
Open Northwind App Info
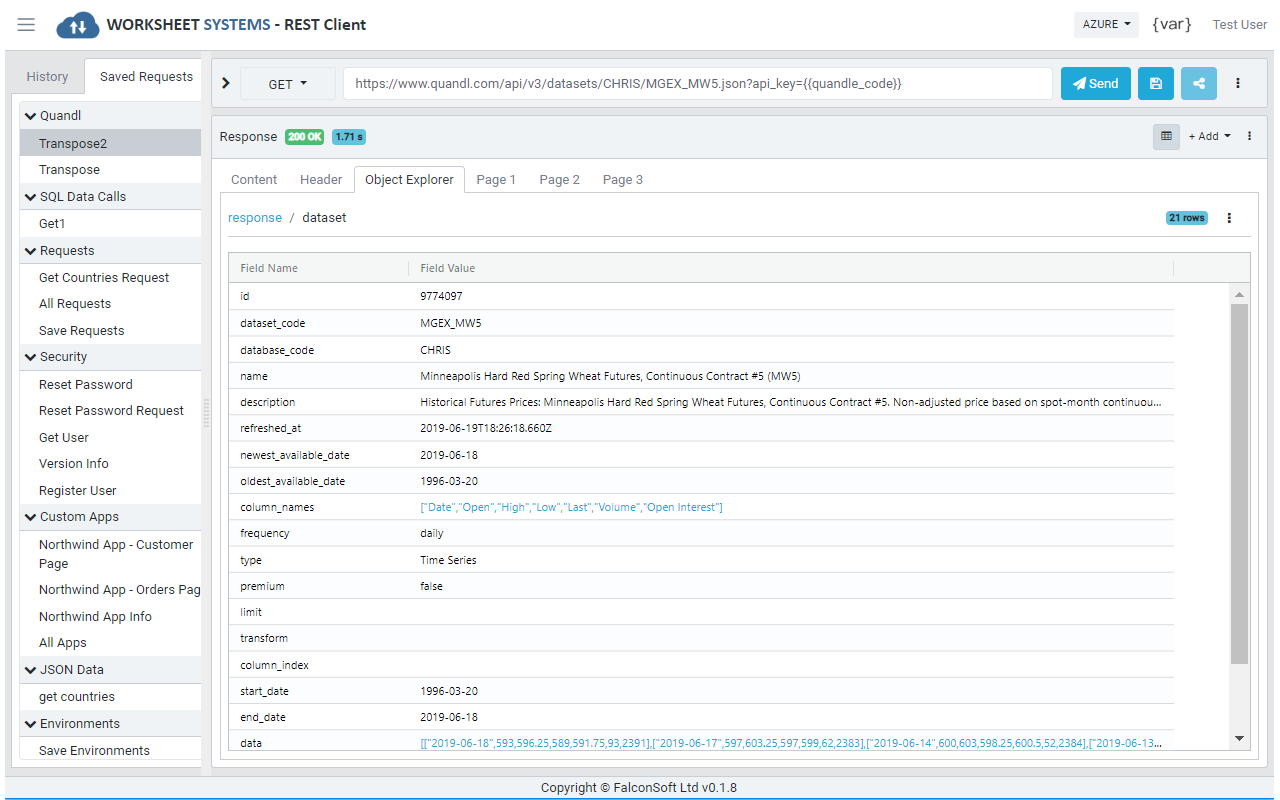(110, 616)
